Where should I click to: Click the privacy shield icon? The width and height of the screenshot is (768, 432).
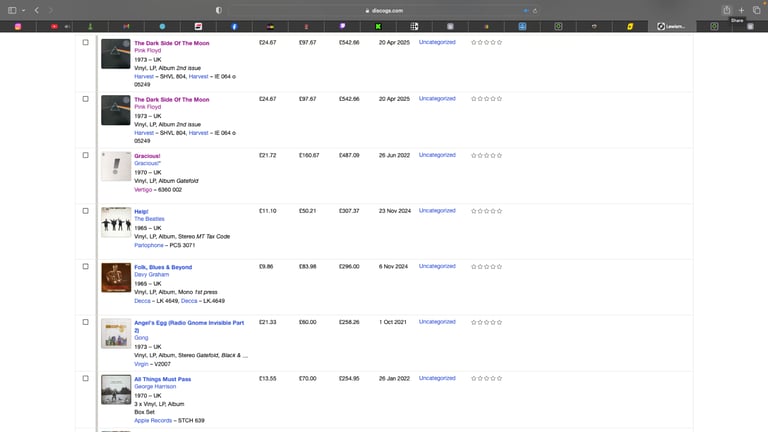tap(219, 10)
